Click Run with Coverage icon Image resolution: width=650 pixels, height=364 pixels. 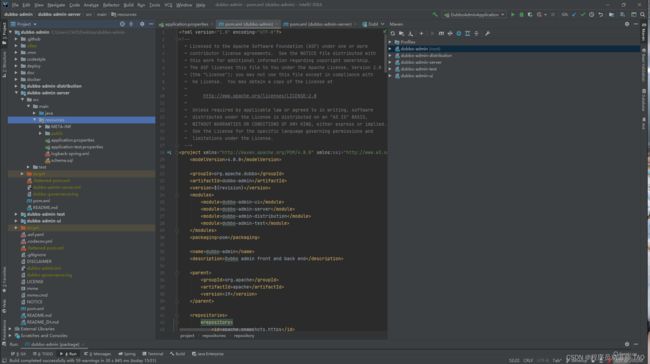(530, 15)
